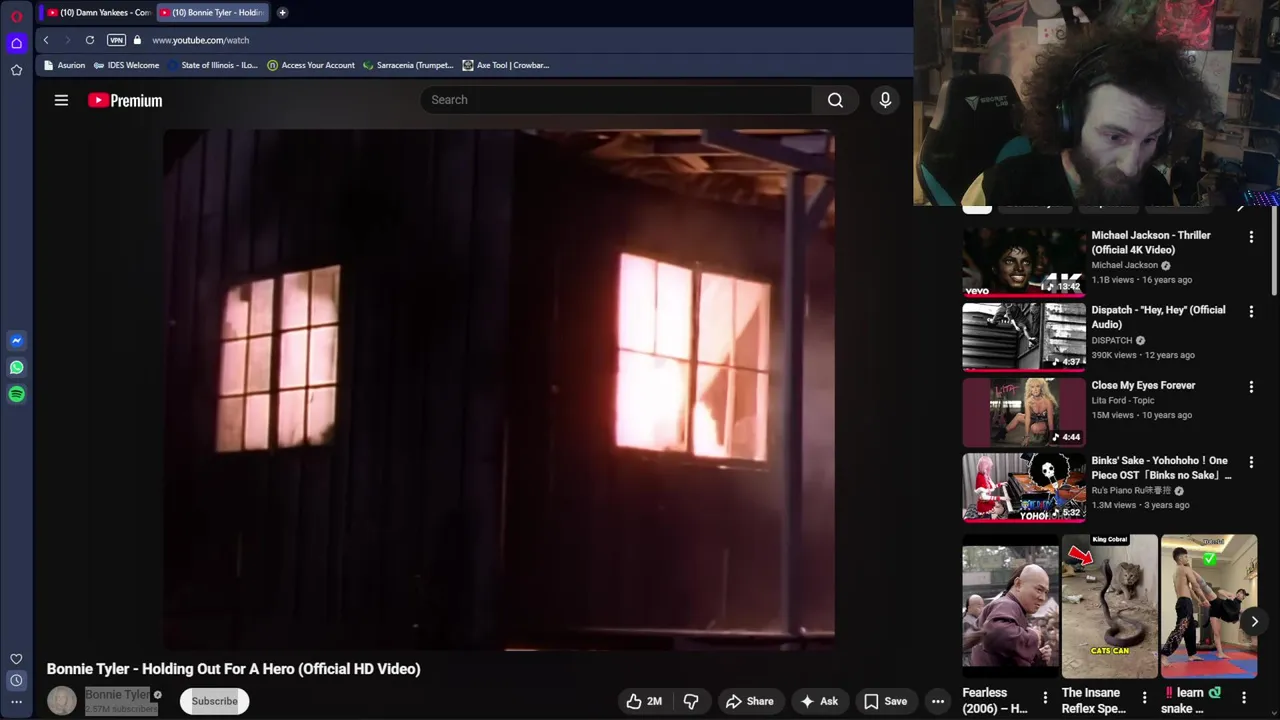1280x720 pixels.
Task: Go back with the browser back arrow
Action: tap(46, 40)
